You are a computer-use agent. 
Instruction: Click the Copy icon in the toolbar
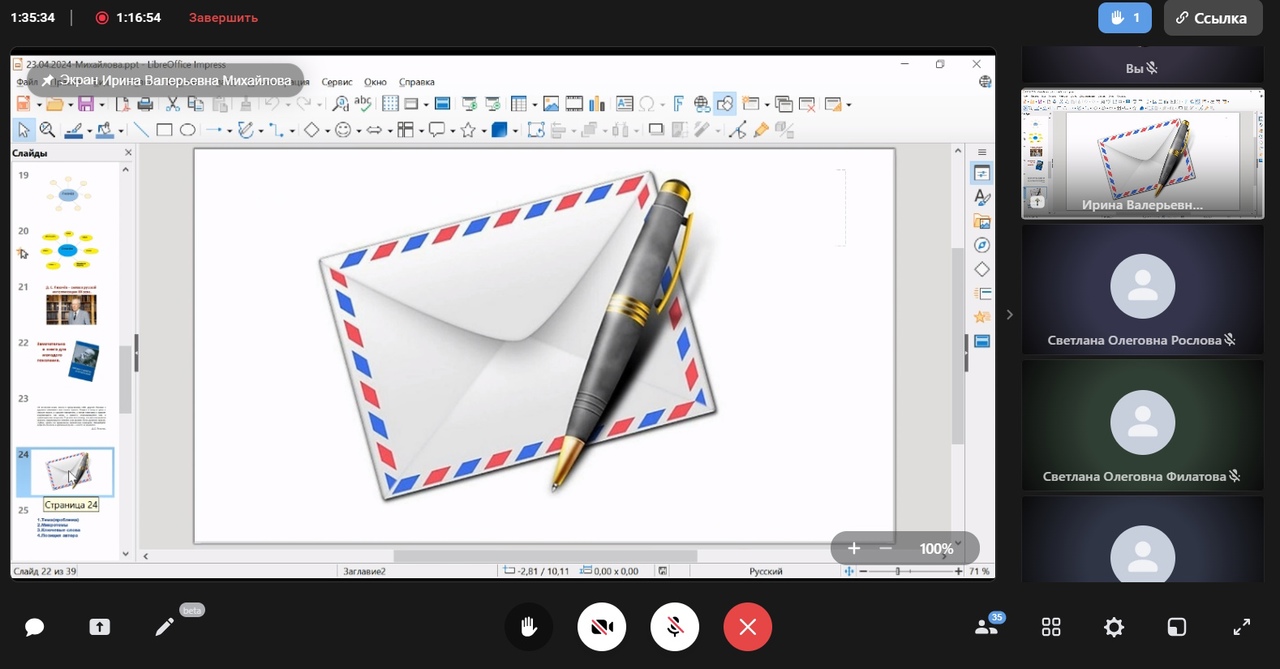[196, 104]
